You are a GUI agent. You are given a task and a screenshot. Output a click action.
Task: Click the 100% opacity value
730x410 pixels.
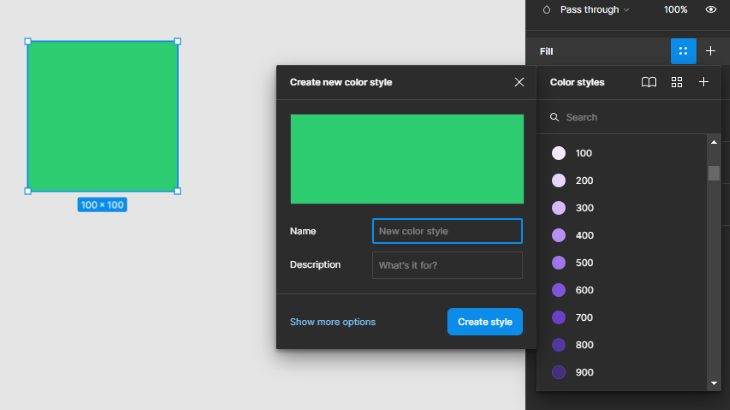coord(675,10)
